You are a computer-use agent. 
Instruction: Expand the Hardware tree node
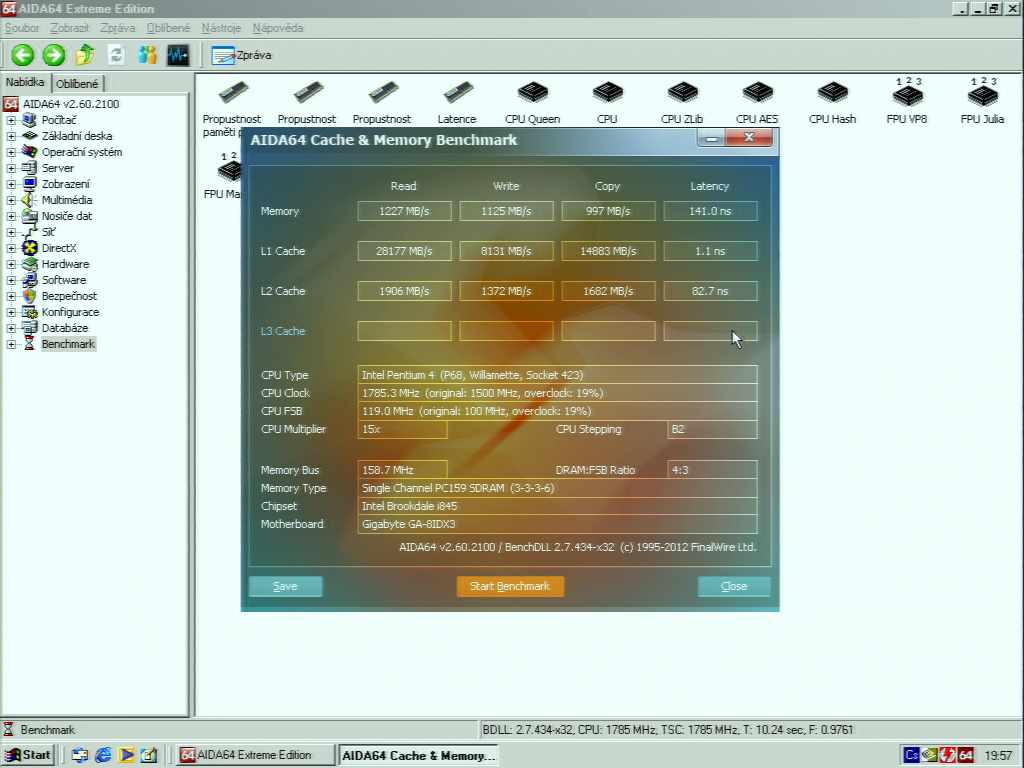[x=11, y=264]
